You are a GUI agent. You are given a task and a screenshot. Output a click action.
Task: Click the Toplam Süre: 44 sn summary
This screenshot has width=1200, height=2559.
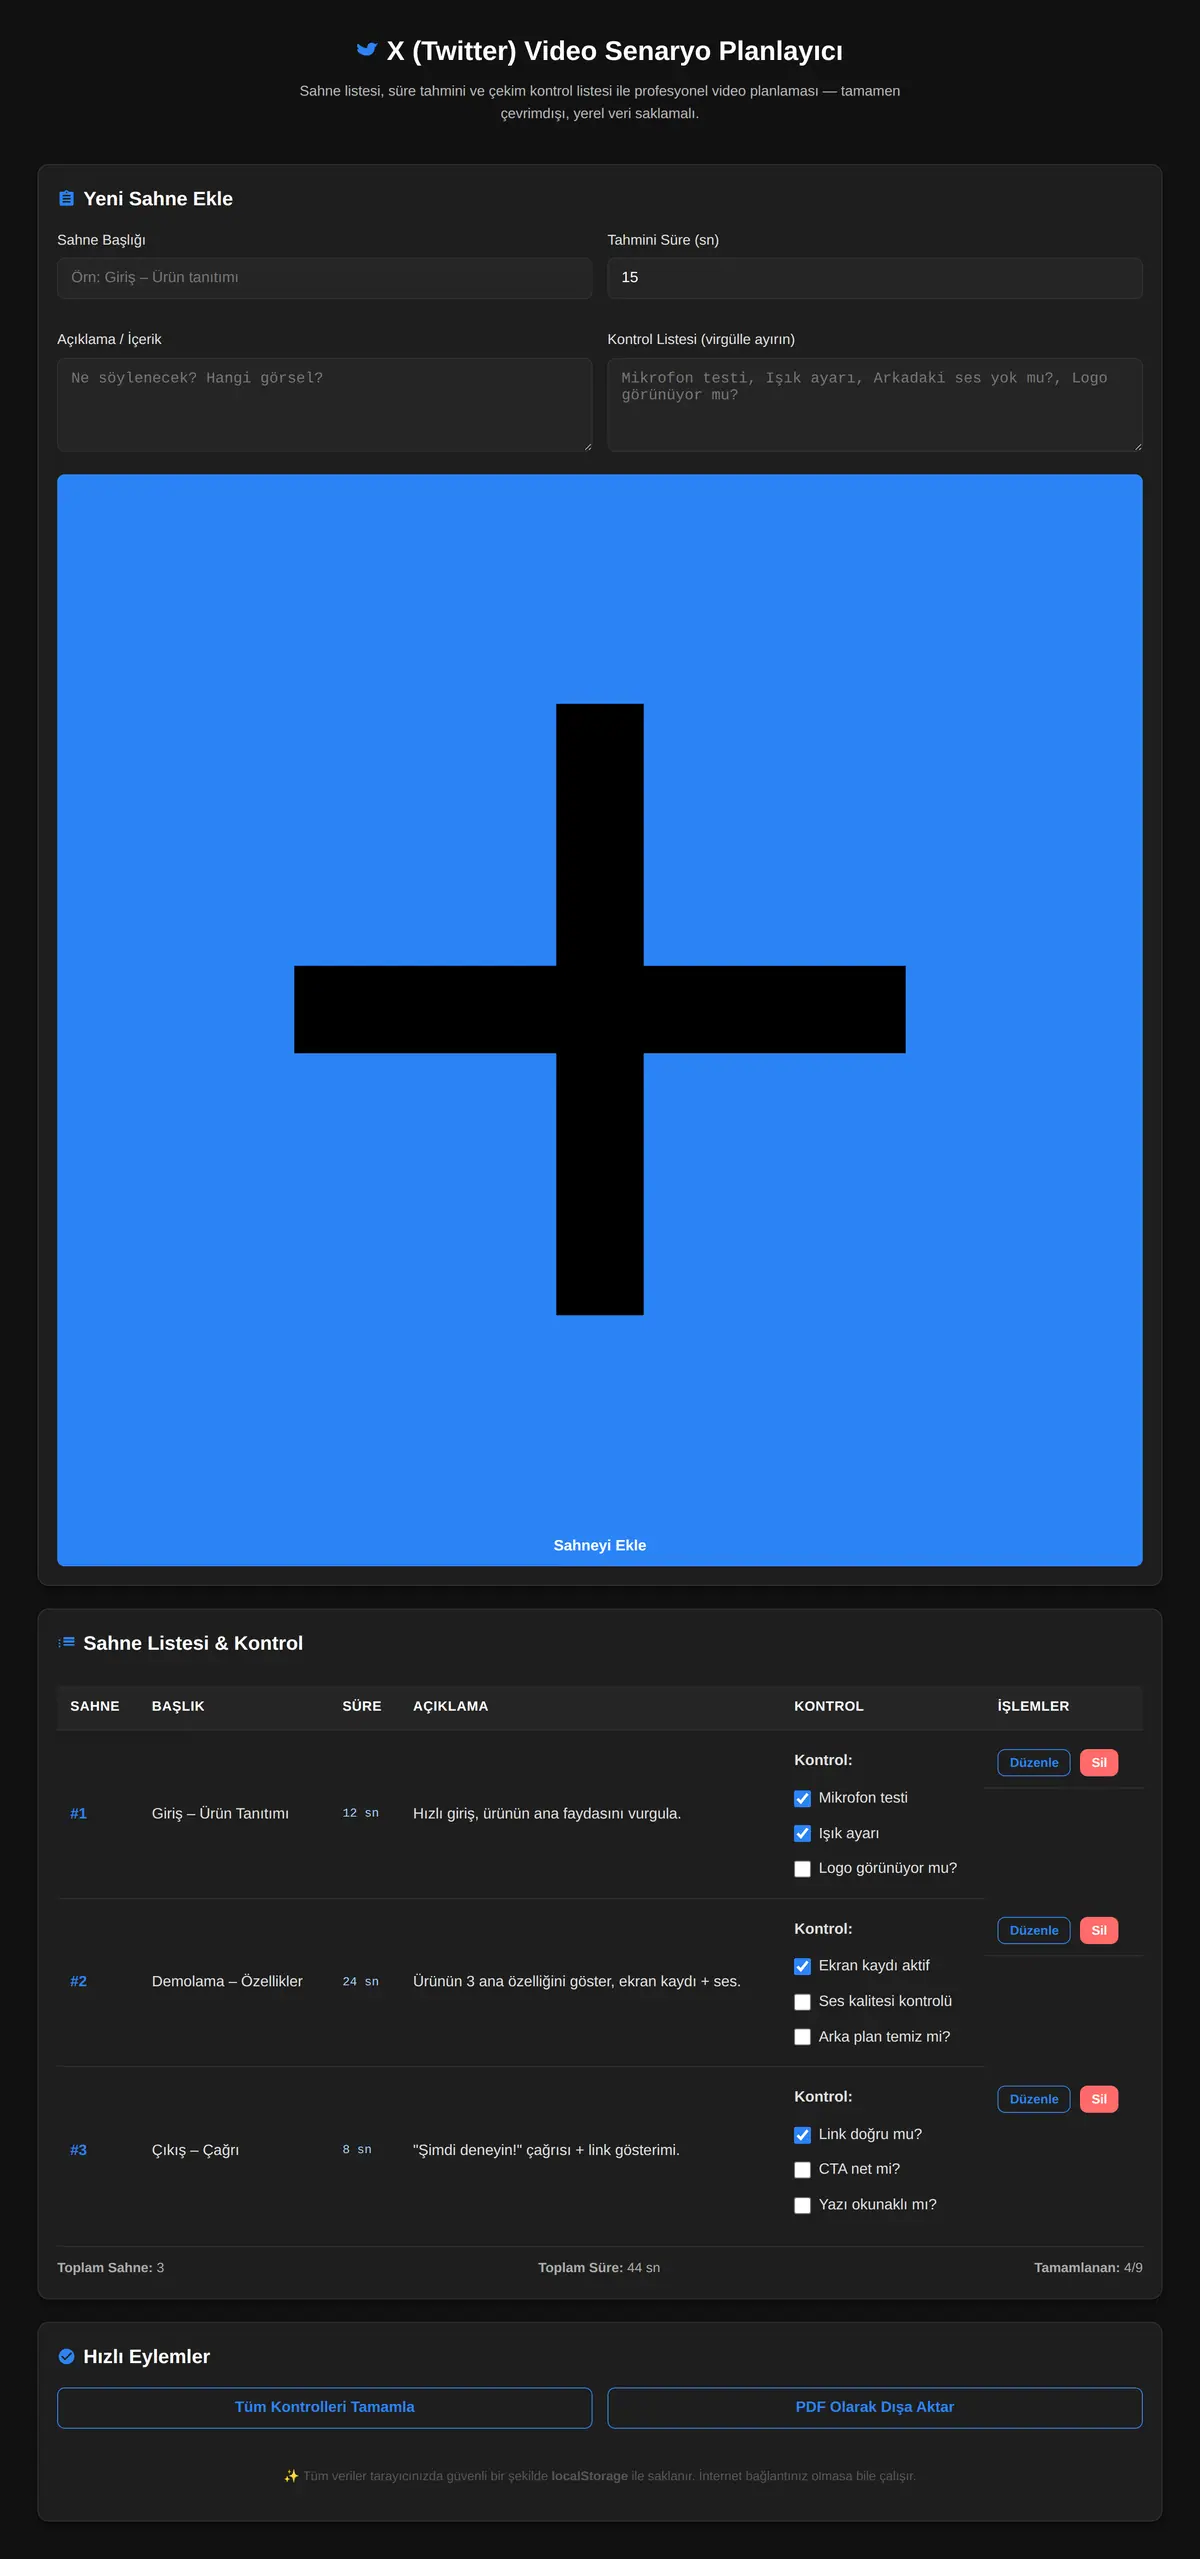click(599, 2267)
